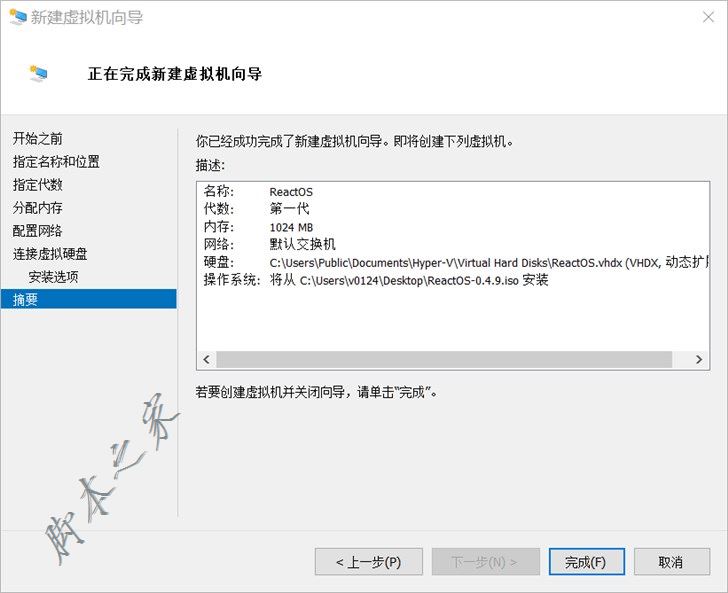
Task: Open the 连接虚拟硬盘 step
Action: point(50,254)
